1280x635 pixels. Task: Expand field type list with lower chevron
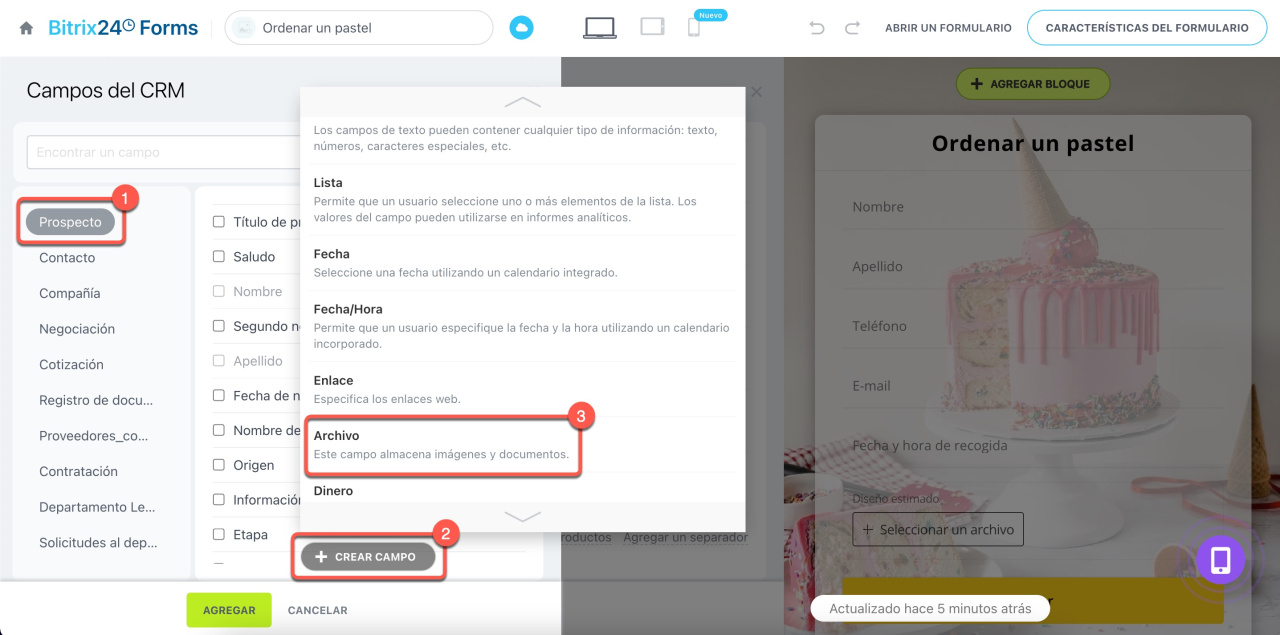coord(523,517)
